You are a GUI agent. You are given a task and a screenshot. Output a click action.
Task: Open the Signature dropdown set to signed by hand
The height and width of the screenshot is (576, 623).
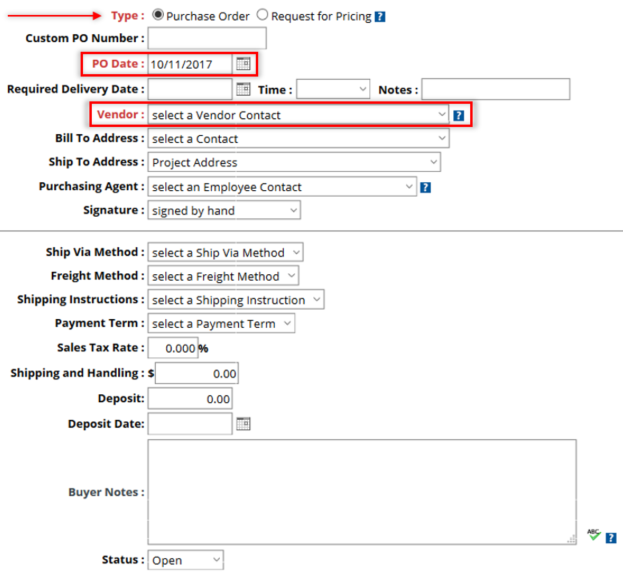point(224,210)
